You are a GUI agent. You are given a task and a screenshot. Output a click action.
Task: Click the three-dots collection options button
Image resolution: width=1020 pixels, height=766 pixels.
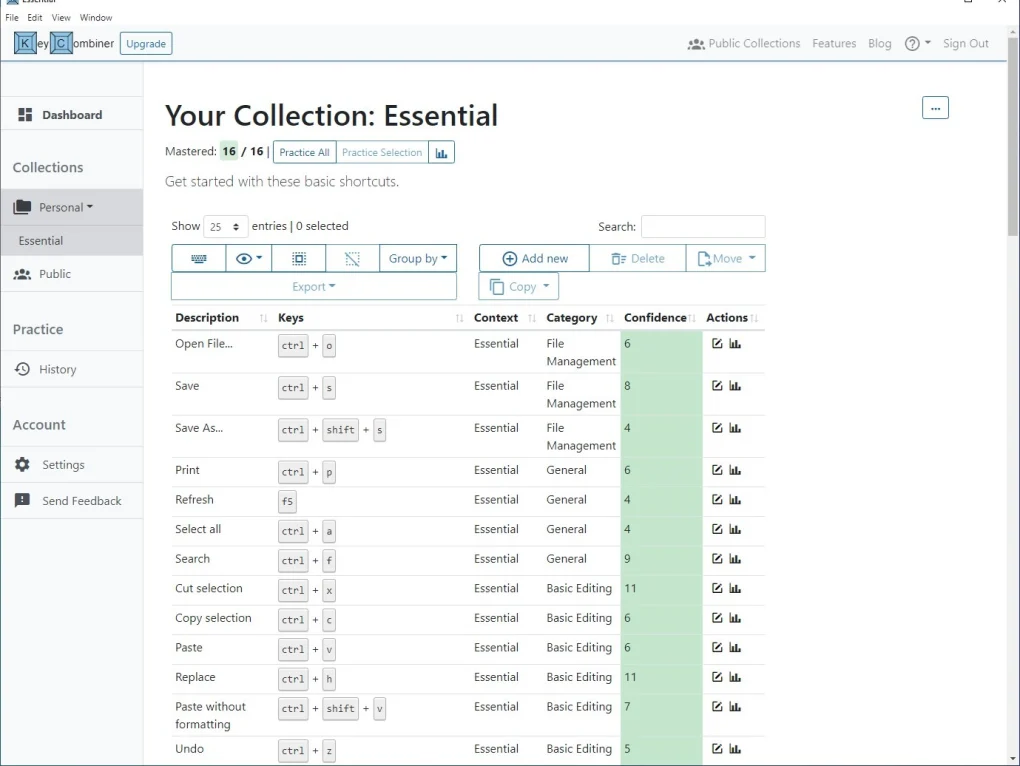point(935,108)
